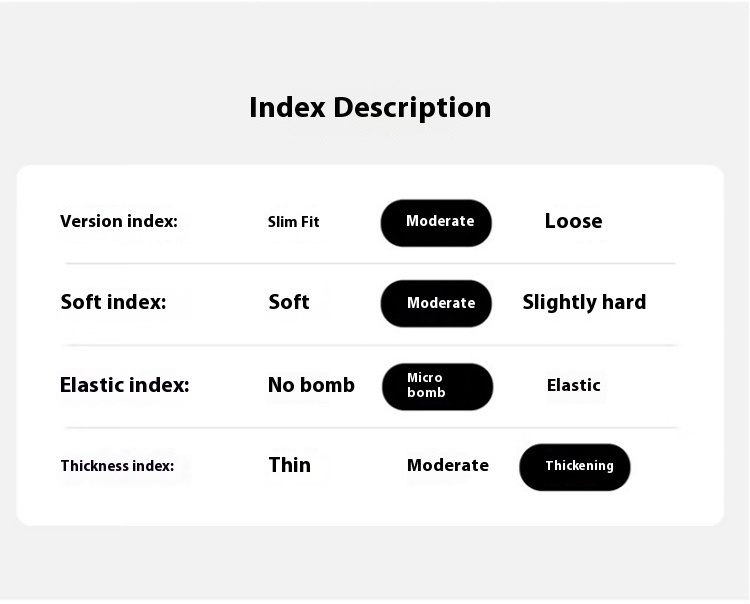Click divider line below Soft index row
The height and width of the screenshot is (604, 750).
coord(372,345)
